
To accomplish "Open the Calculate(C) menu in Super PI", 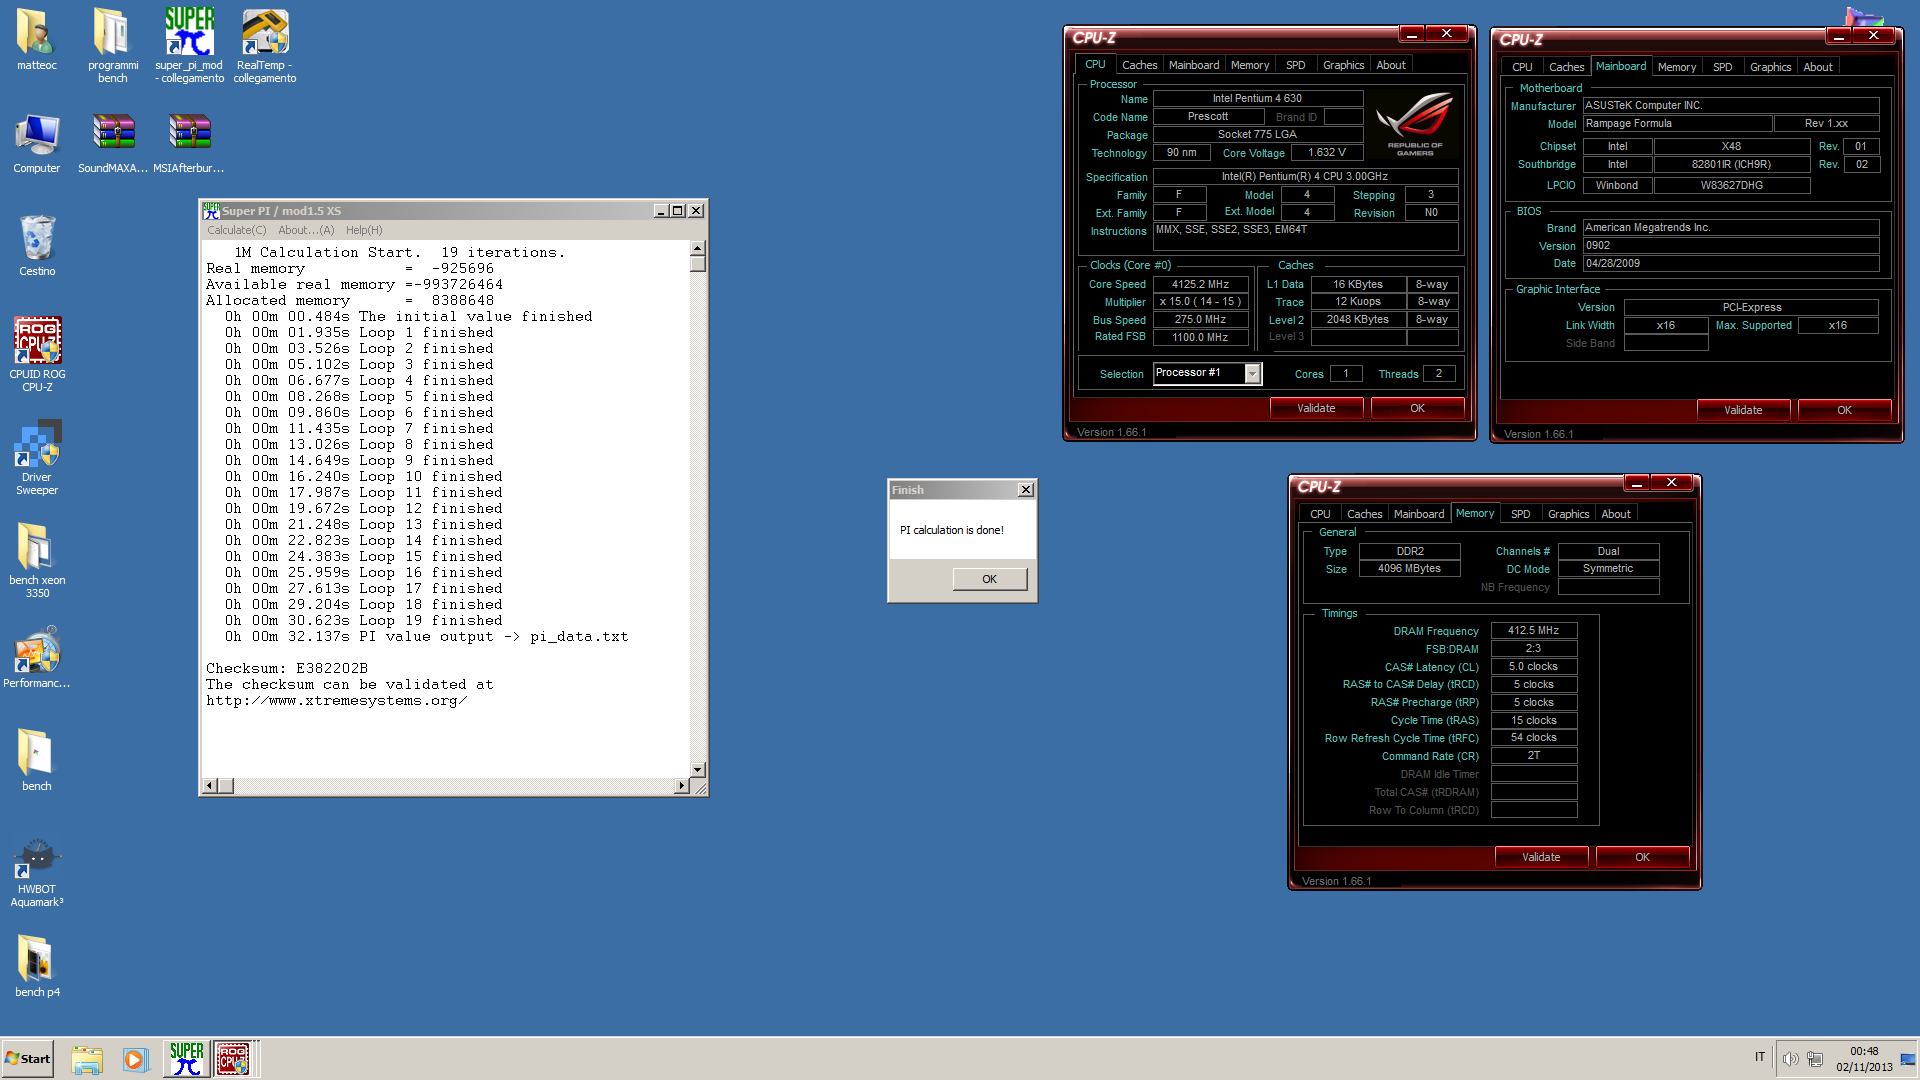I will 237,230.
